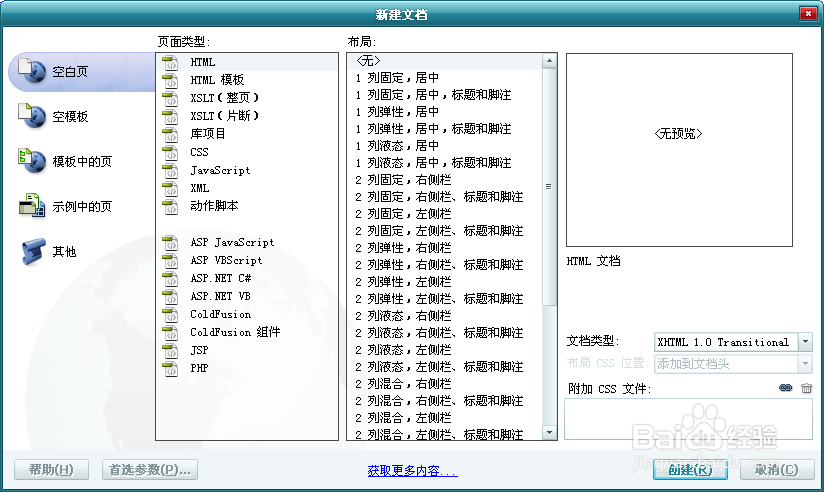The height and width of the screenshot is (492, 824).
Task: Select layout 1 列弹性，居中，标题和脚注
Action: pos(433,129)
